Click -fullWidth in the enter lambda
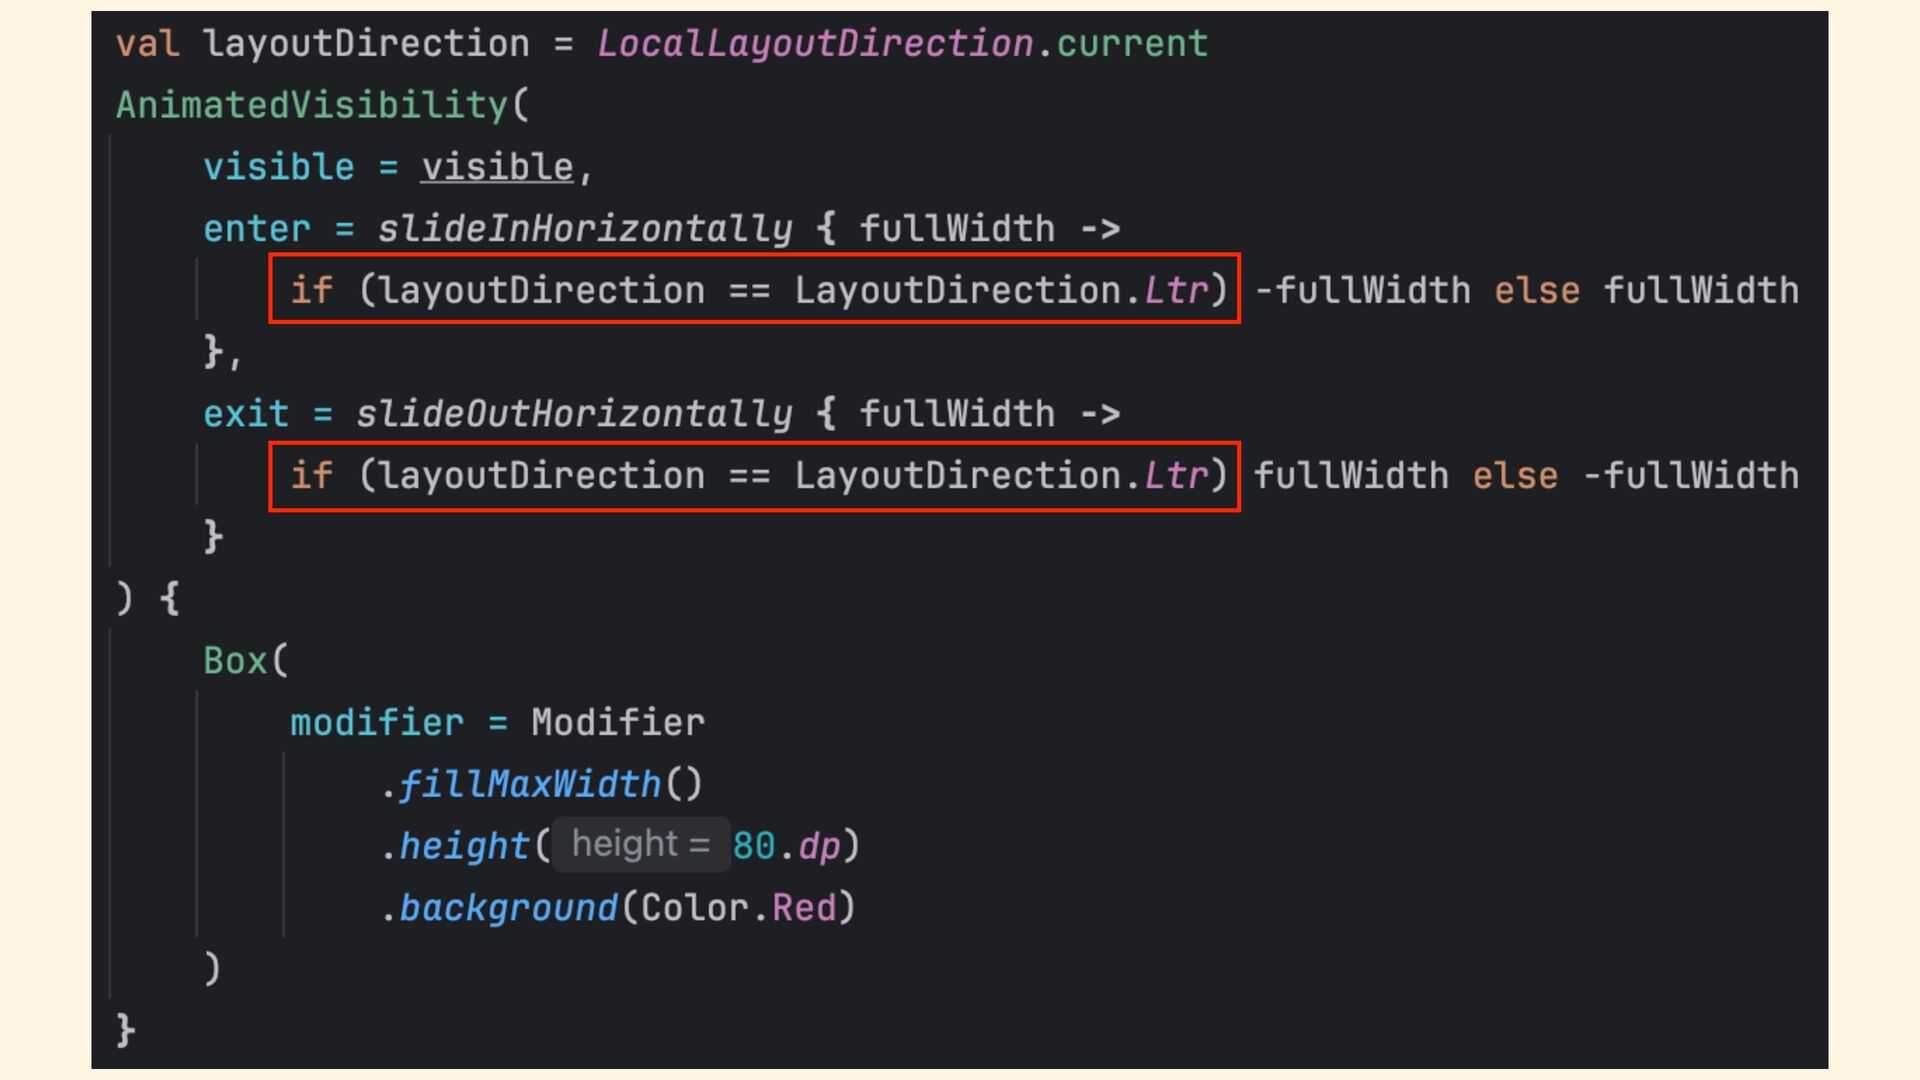 point(1362,290)
